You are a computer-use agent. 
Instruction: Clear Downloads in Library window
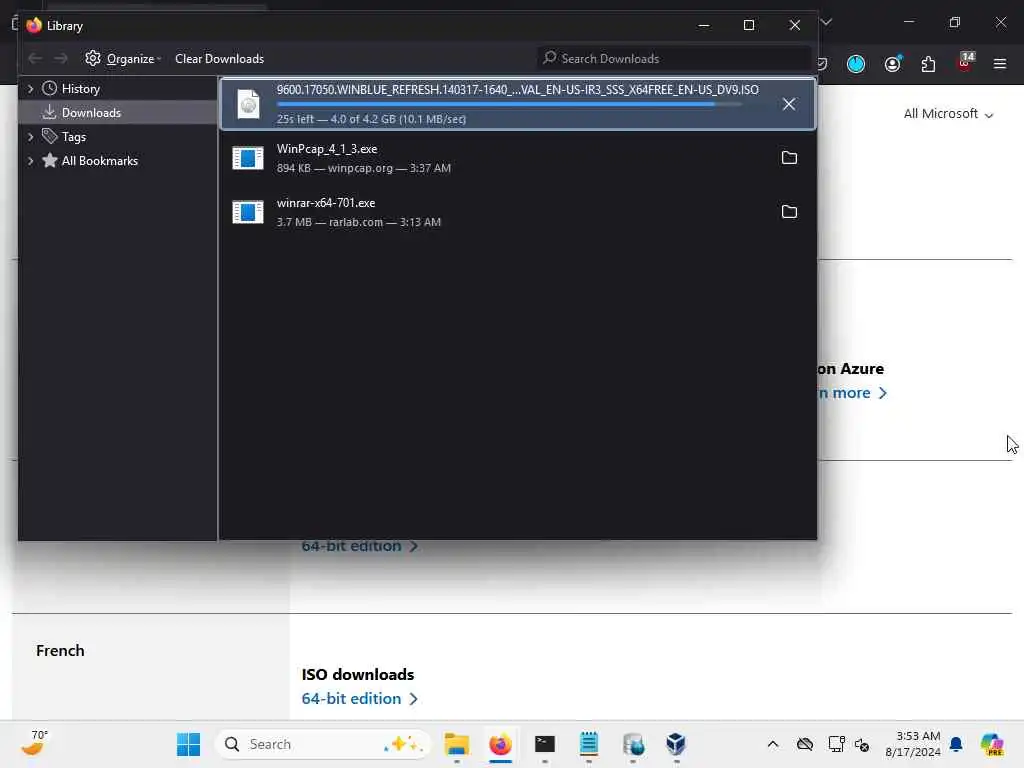(219, 59)
